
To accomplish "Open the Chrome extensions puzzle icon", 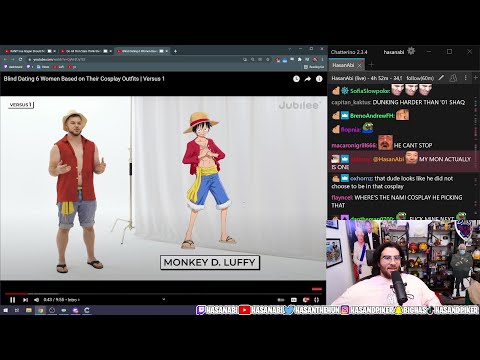I will (x=299, y=59).
